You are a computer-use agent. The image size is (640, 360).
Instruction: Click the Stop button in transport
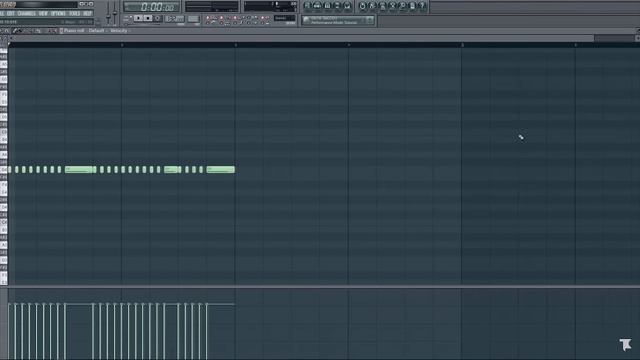click(148, 18)
